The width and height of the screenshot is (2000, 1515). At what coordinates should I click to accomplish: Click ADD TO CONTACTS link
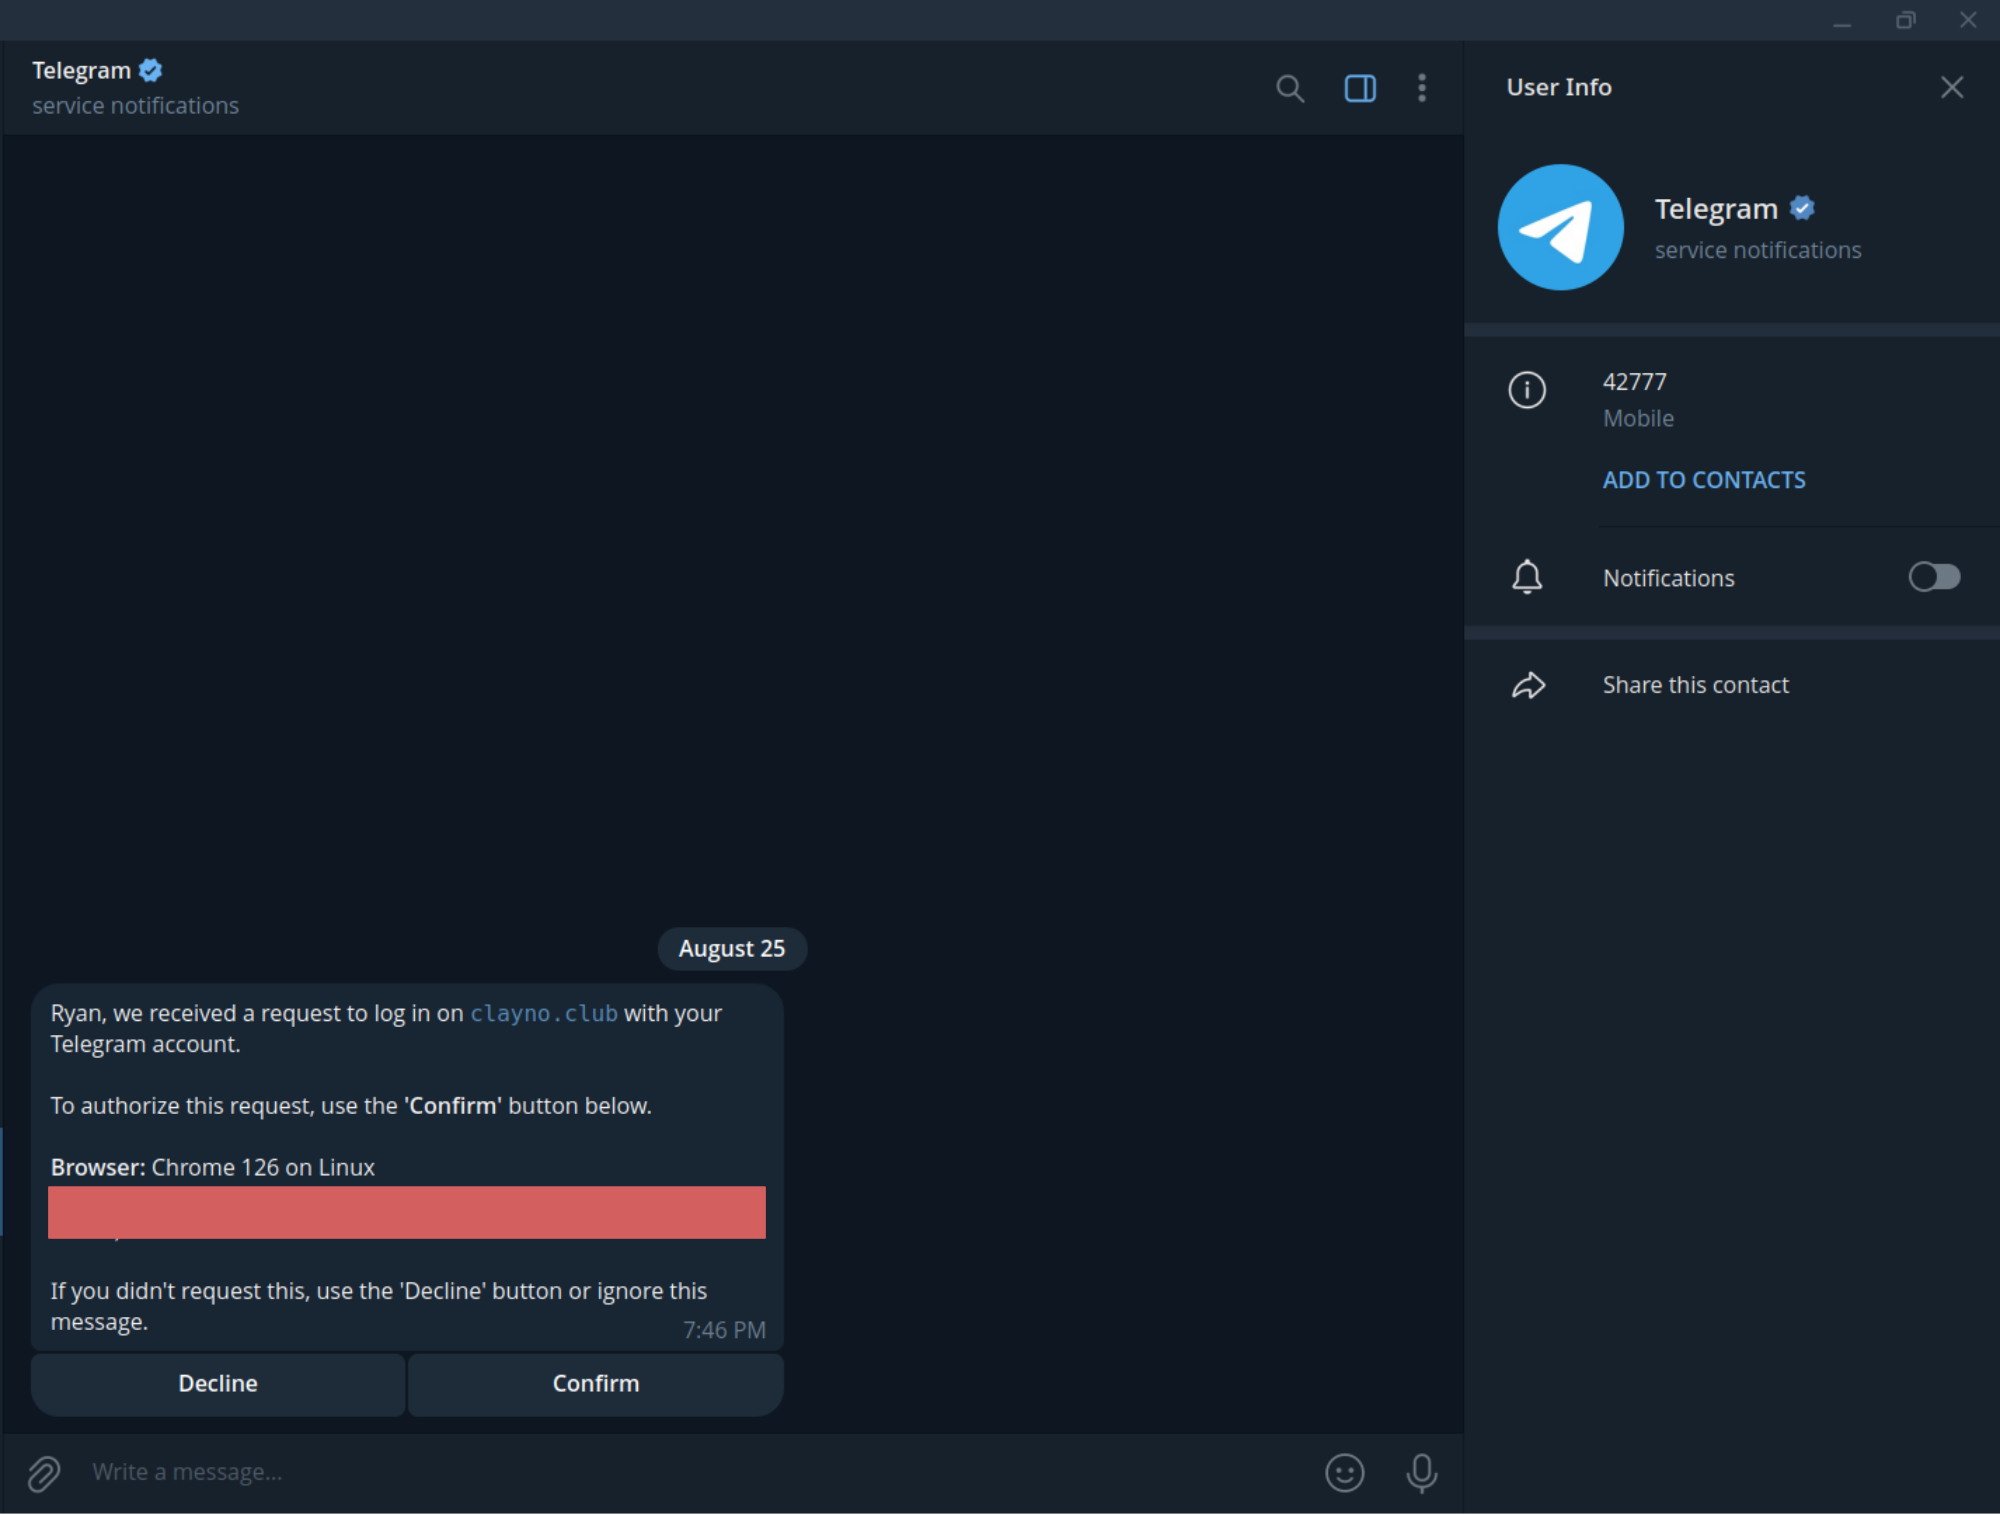1706,479
